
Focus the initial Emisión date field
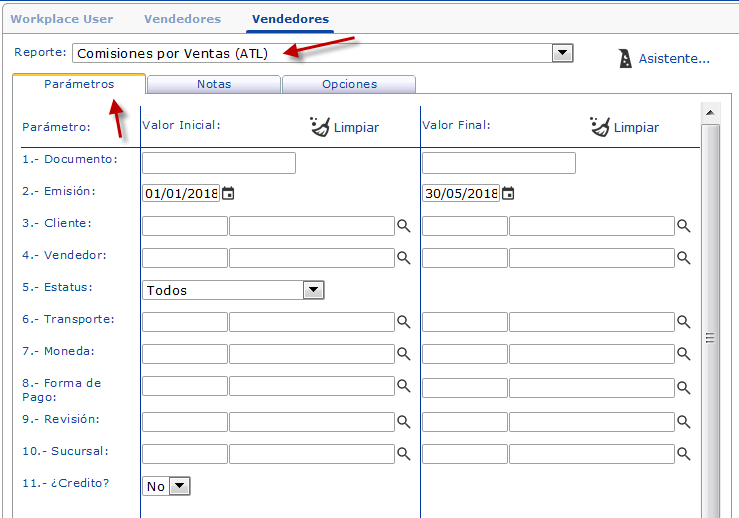coord(181,193)
